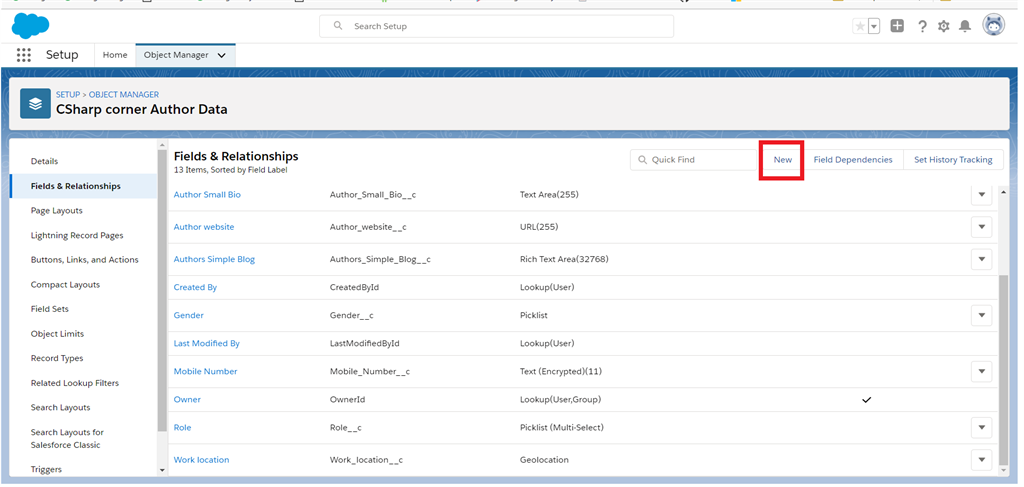Open Field Dependencies
Viewport: 1024px width, 487px height.
point(853,159)
